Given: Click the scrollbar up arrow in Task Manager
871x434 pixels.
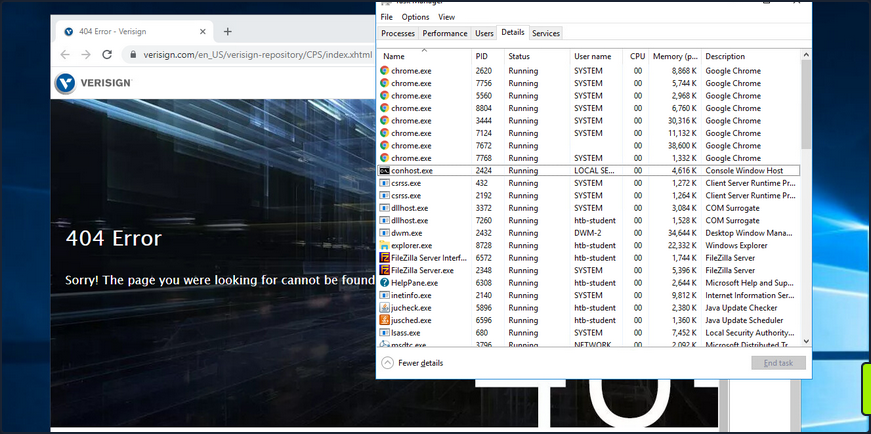Looking at the screenshot, I should click(806, 54).
